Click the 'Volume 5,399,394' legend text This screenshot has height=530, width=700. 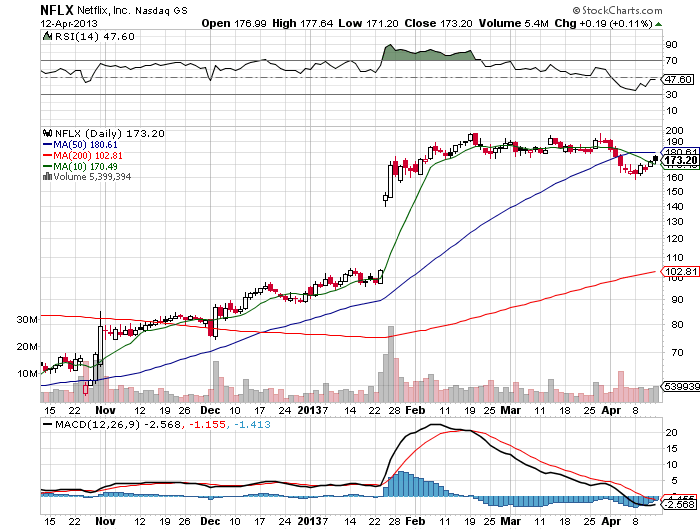point(92,177)
